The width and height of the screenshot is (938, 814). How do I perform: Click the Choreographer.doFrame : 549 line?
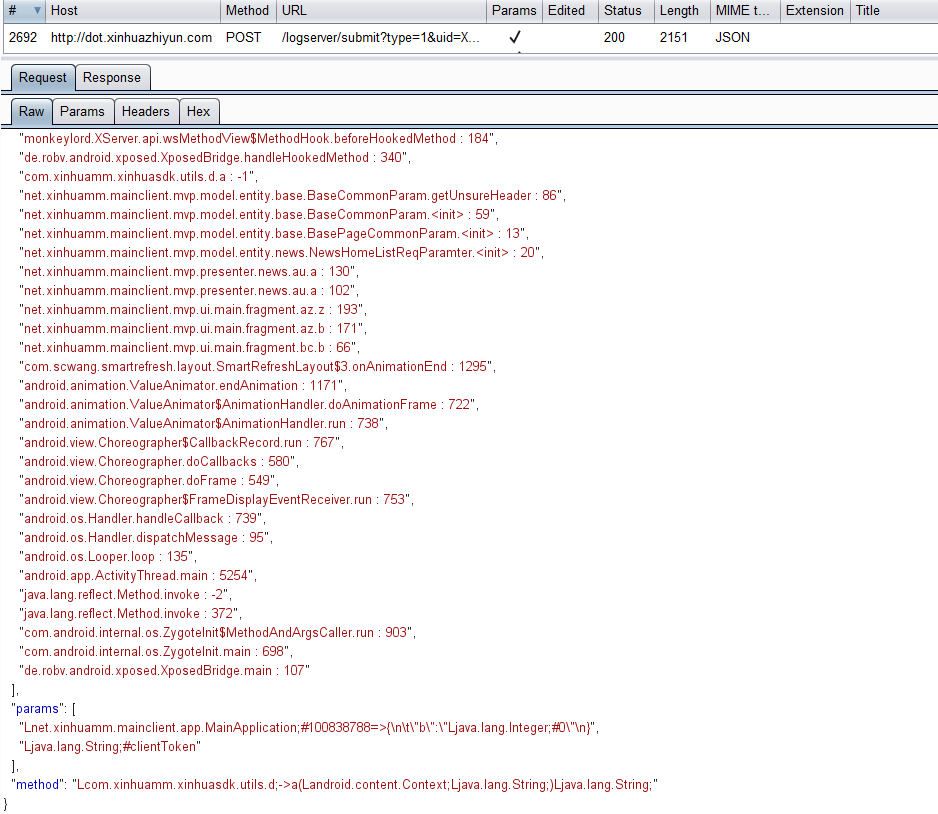[149, 481]
